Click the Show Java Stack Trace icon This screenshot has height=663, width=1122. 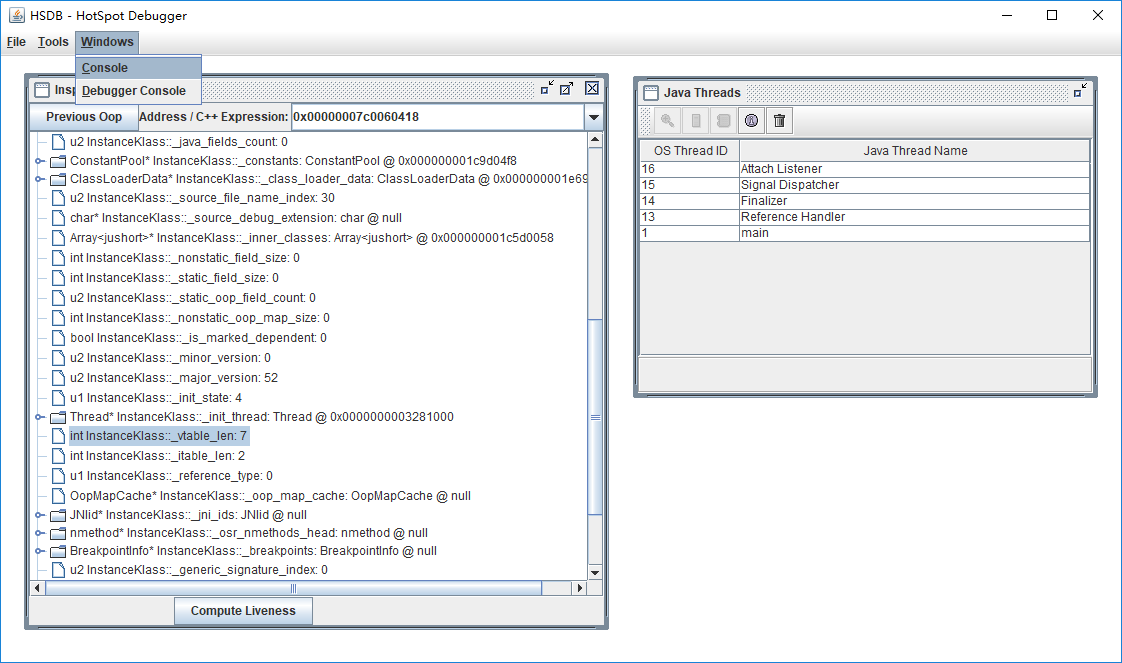pyautogui.click(x=723, y=121)
